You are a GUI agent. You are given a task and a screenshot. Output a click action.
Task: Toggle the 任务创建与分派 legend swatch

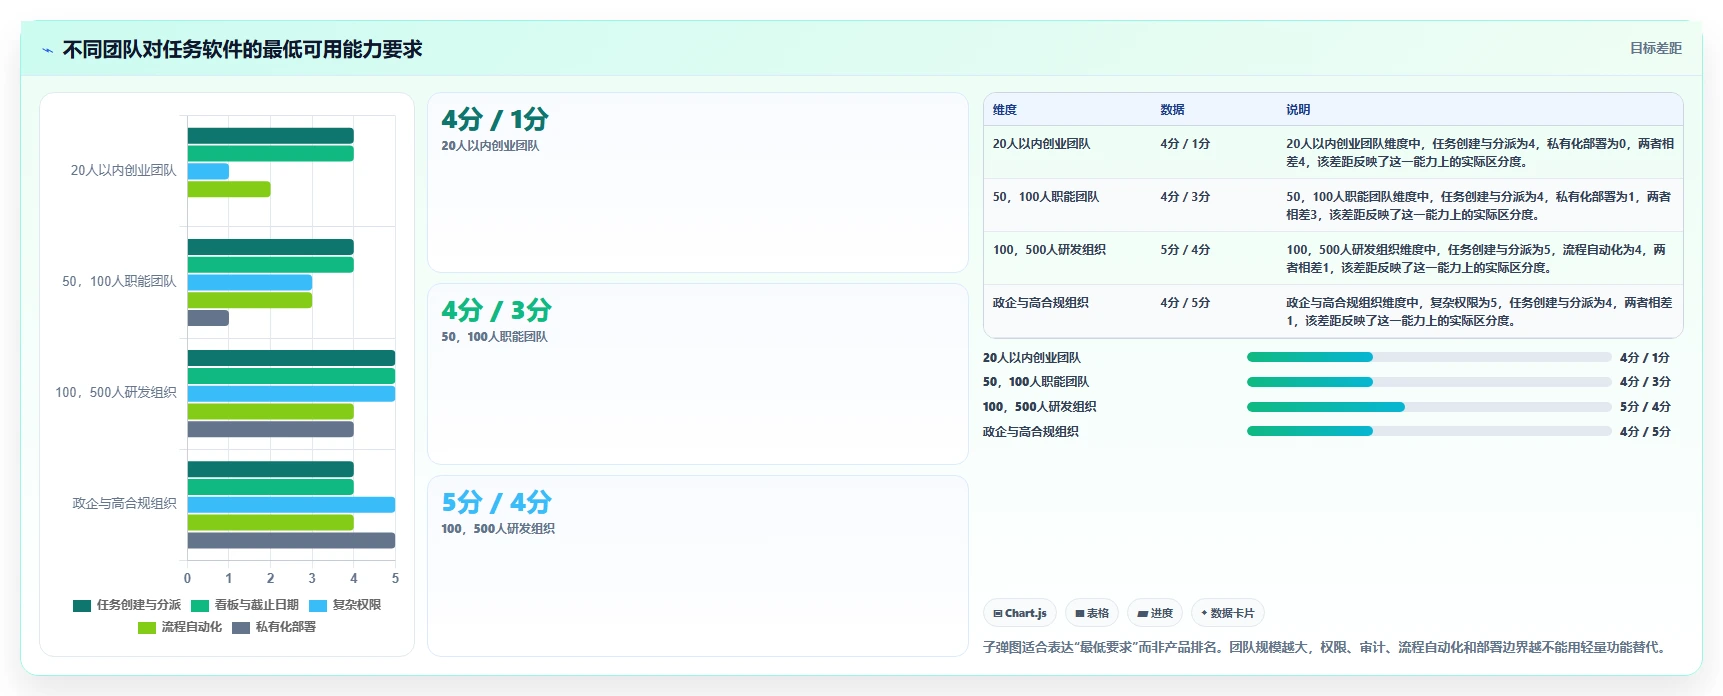coord(82,605)
